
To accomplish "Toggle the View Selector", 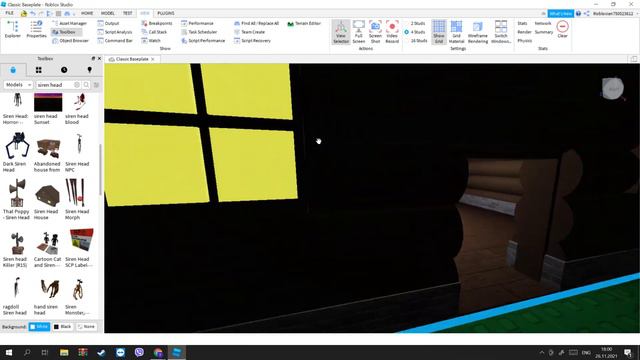I will click(341, 31).
